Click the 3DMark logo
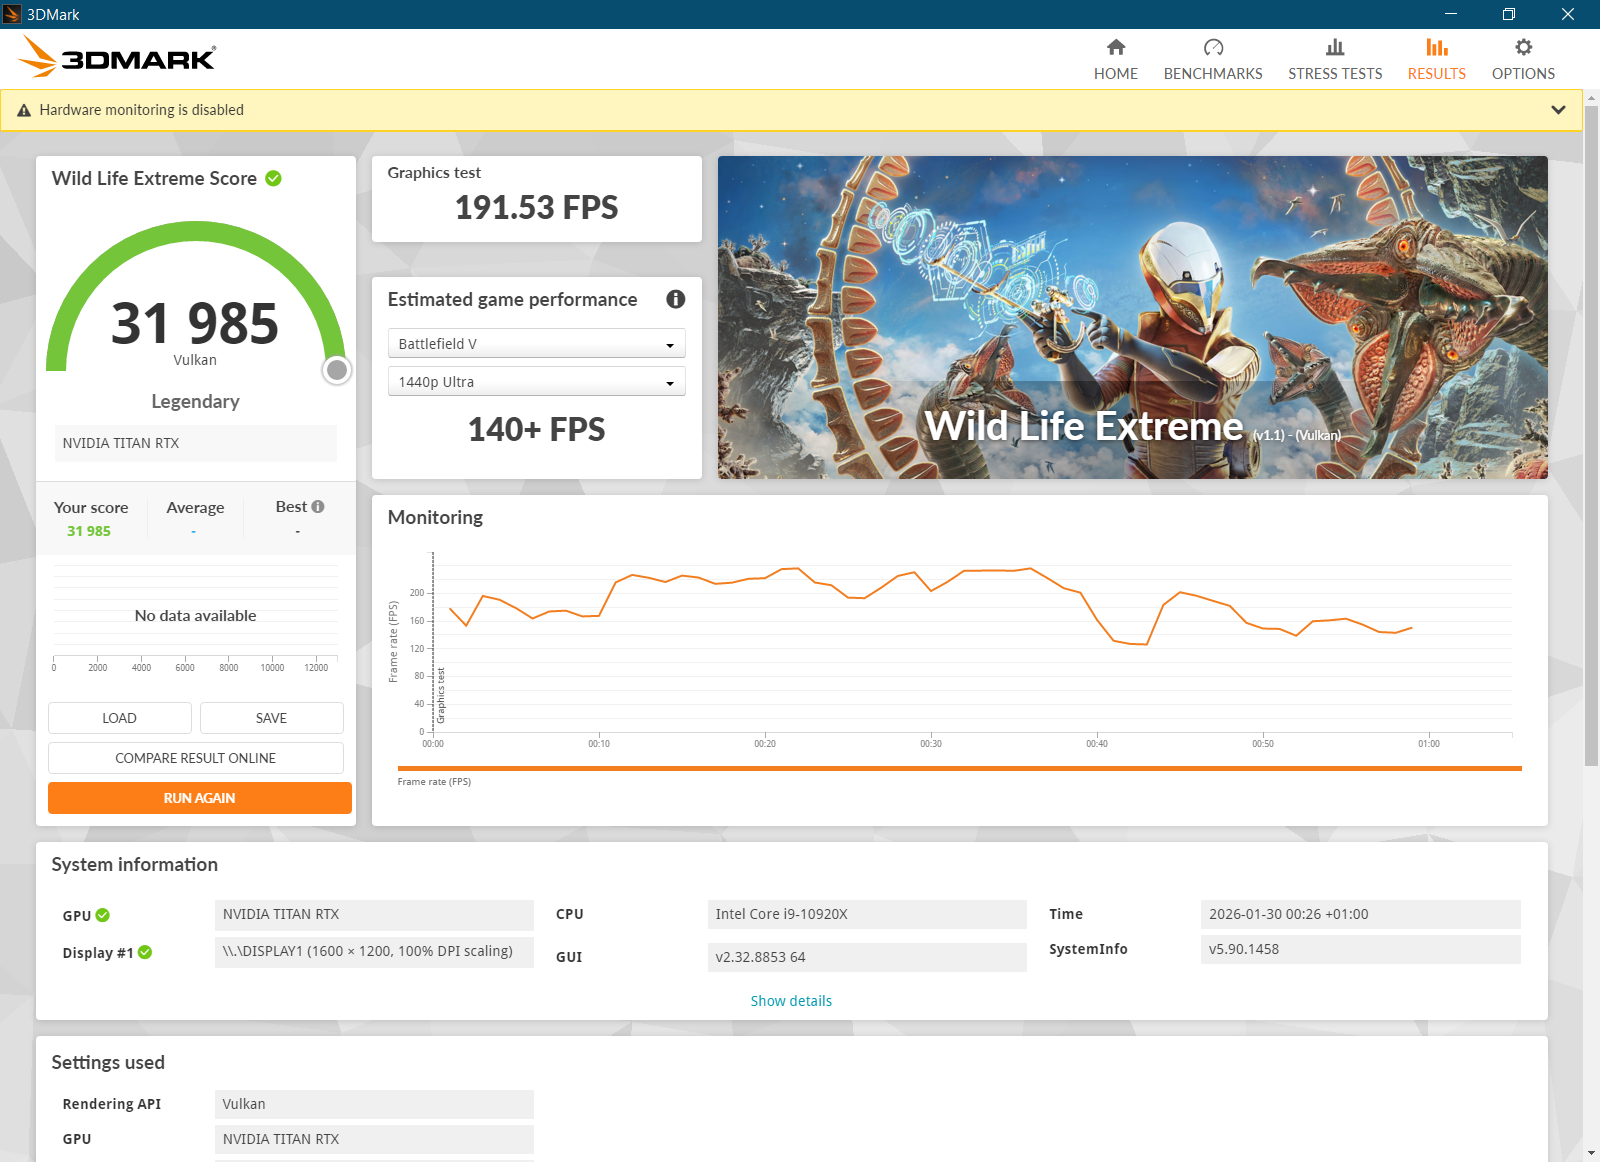The height and width of the screenshot is (1162, 1600). [x=117, y=58]
